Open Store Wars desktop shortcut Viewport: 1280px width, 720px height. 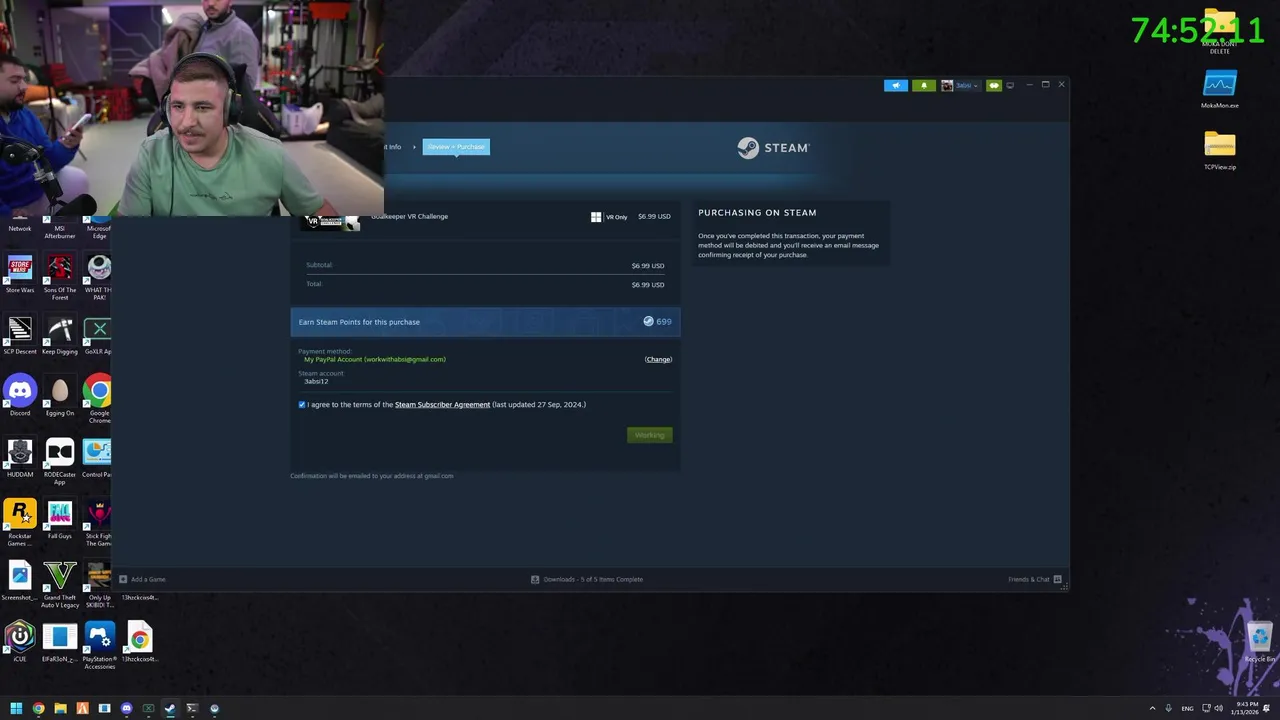(20, 274)
